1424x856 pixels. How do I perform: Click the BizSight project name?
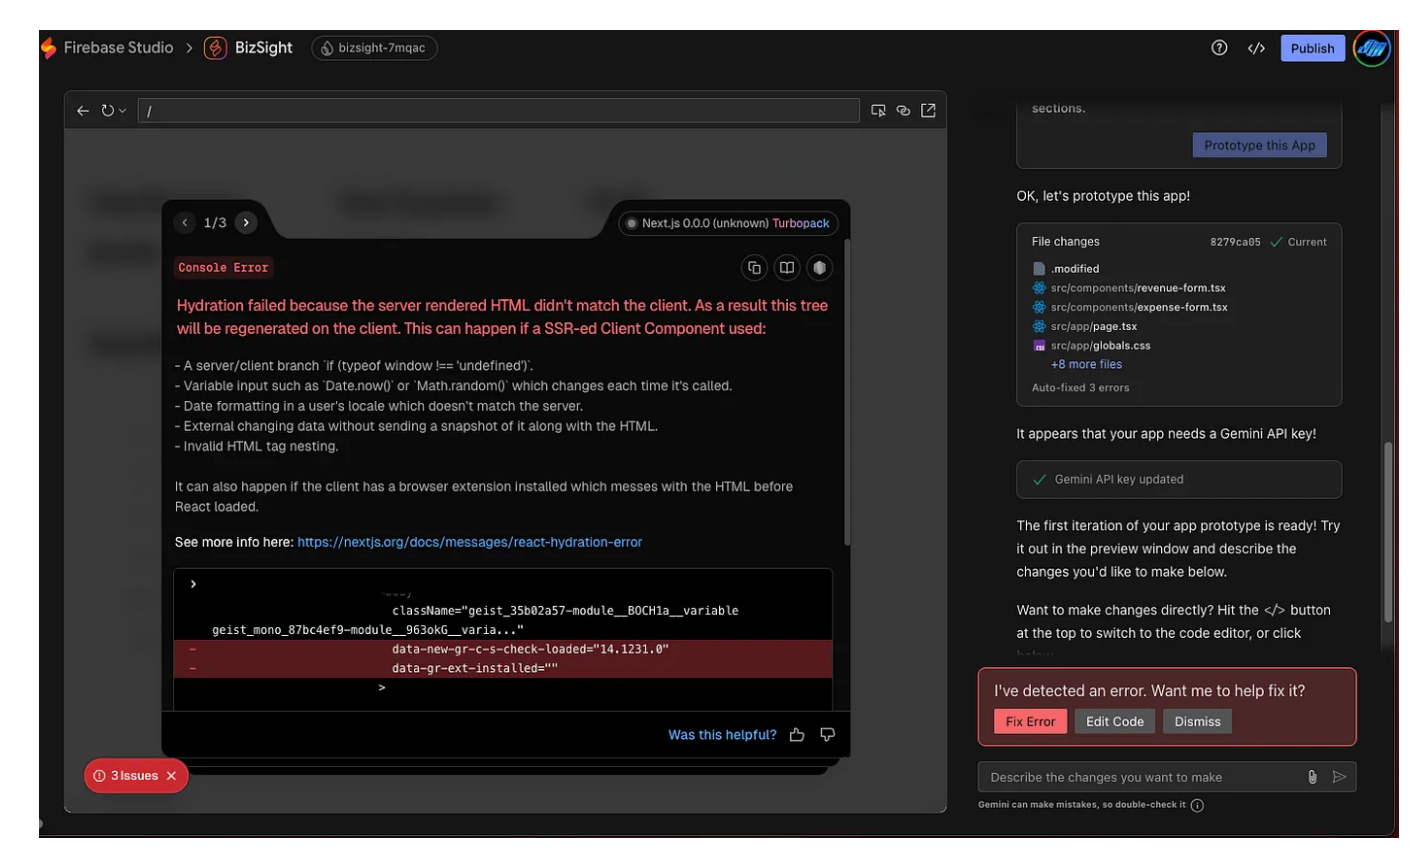point(264,48)
